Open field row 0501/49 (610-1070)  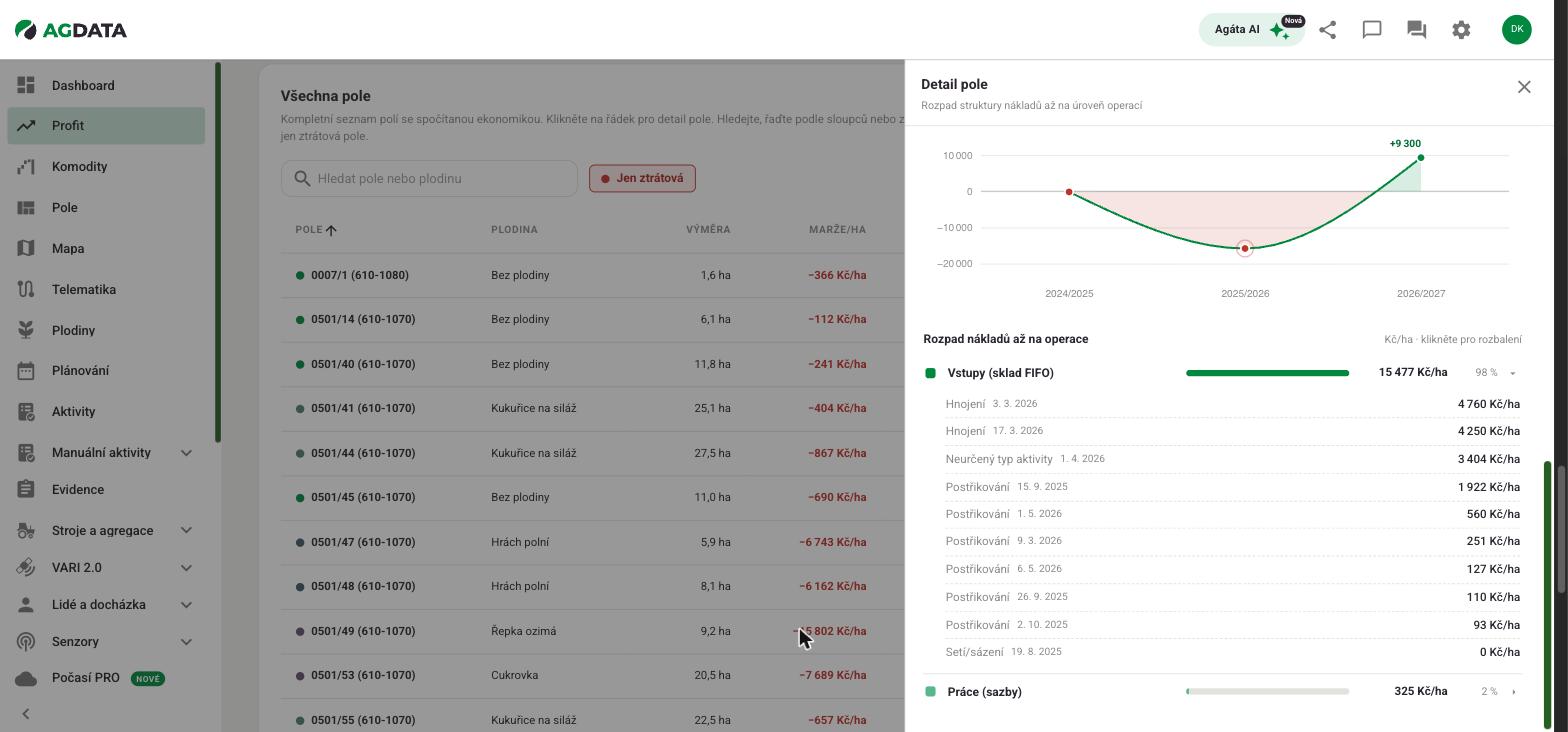[x=592, y=631]
